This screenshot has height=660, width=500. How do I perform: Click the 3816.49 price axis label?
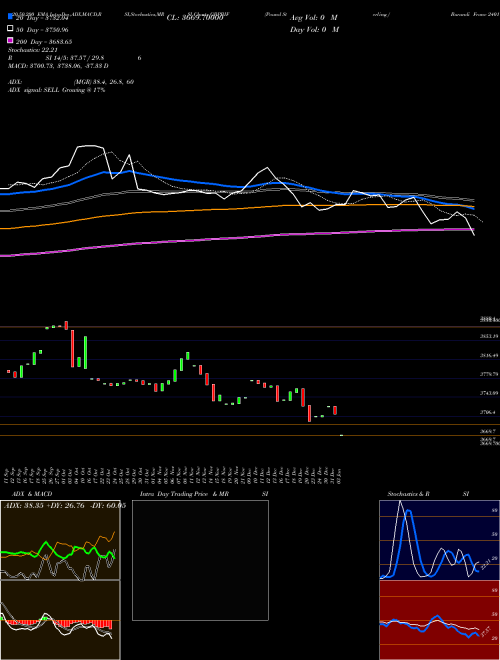click(x=489, y=355)
